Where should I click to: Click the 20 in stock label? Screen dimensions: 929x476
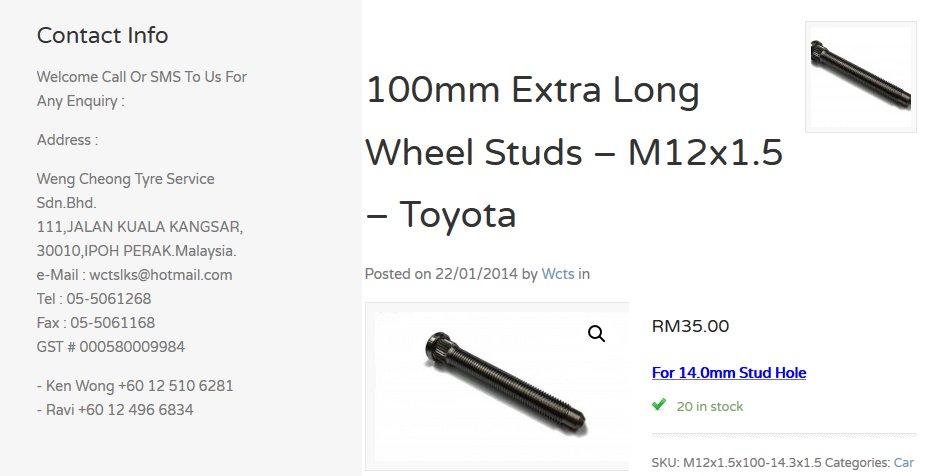[x=709, y=407]
